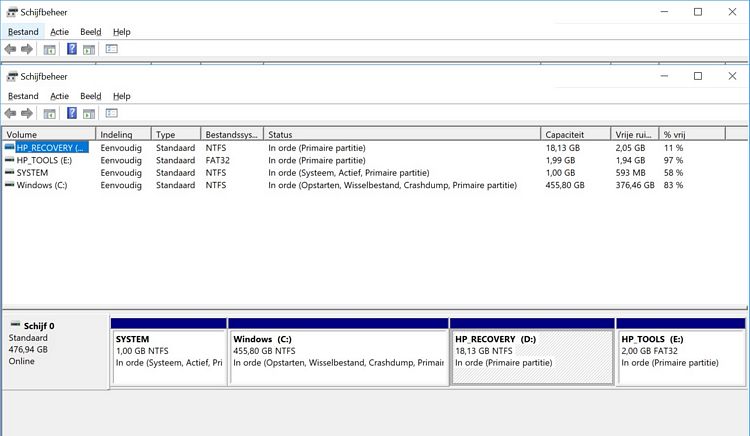Viewport: 750px width, 436px height.
Task: Sort by Indeling column header
Action: [123, 134]
